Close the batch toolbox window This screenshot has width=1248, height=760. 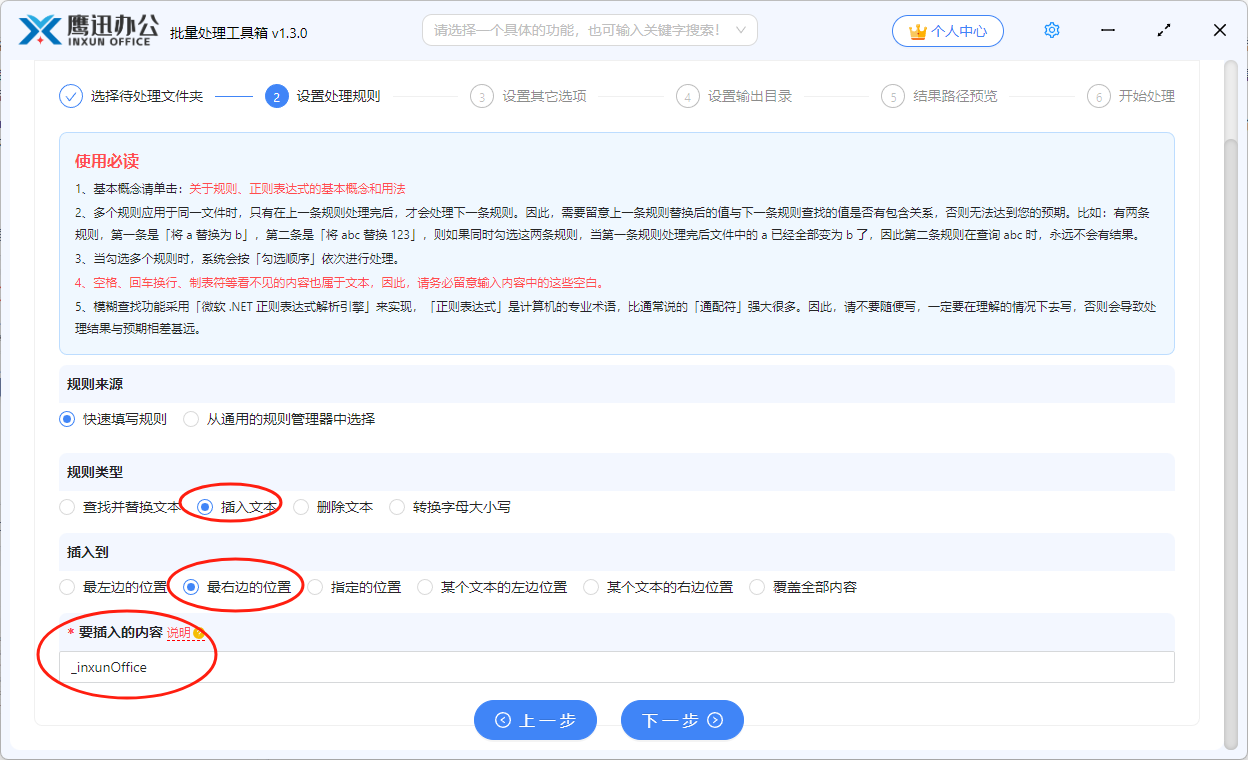(x=1220, y=30)
